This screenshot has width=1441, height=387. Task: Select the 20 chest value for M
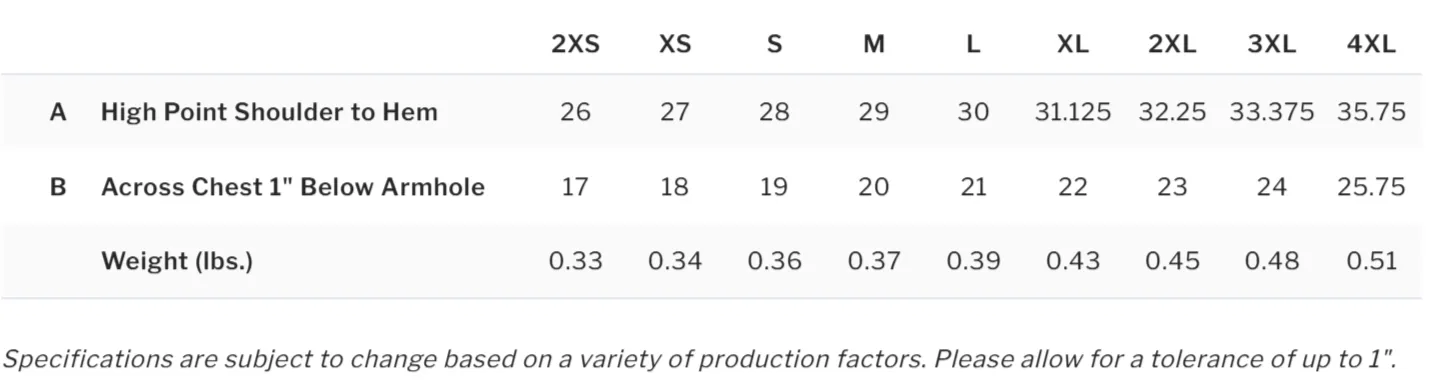pos(874,187)
